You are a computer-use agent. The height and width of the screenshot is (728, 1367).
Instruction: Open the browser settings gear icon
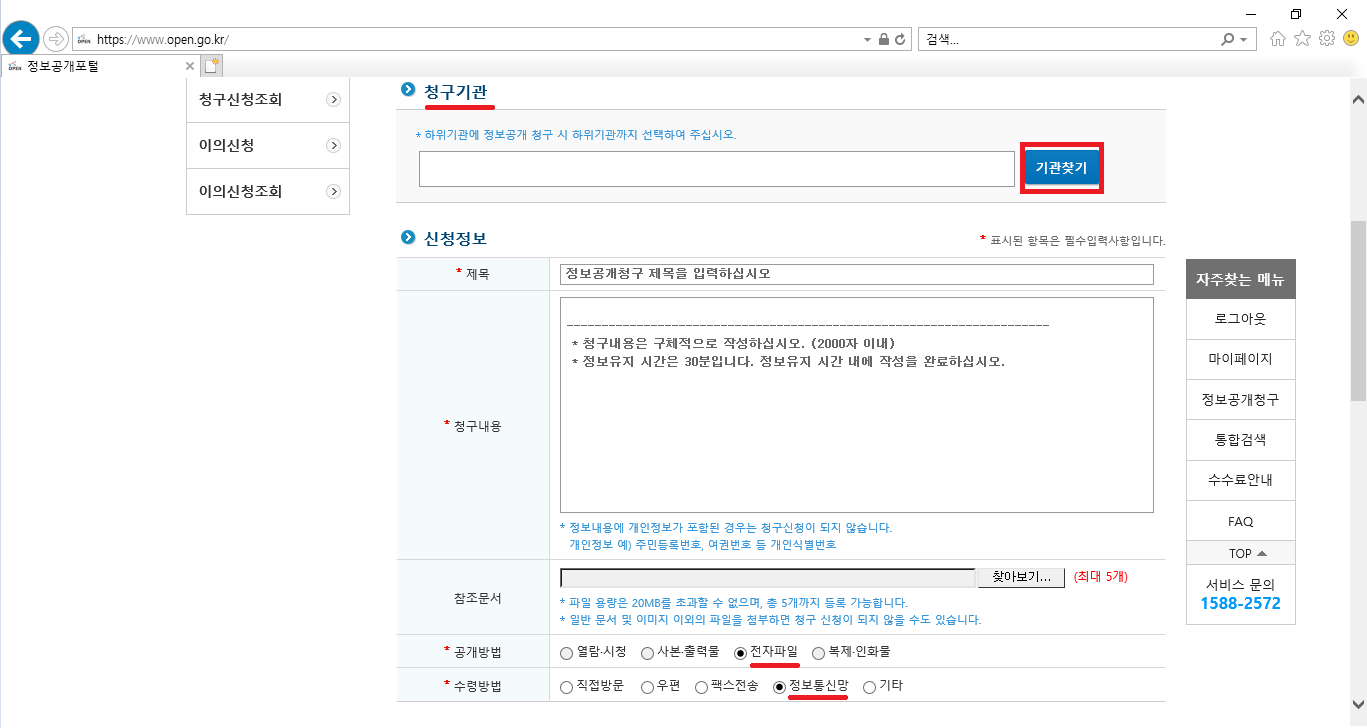click(x=1327, y=39)
